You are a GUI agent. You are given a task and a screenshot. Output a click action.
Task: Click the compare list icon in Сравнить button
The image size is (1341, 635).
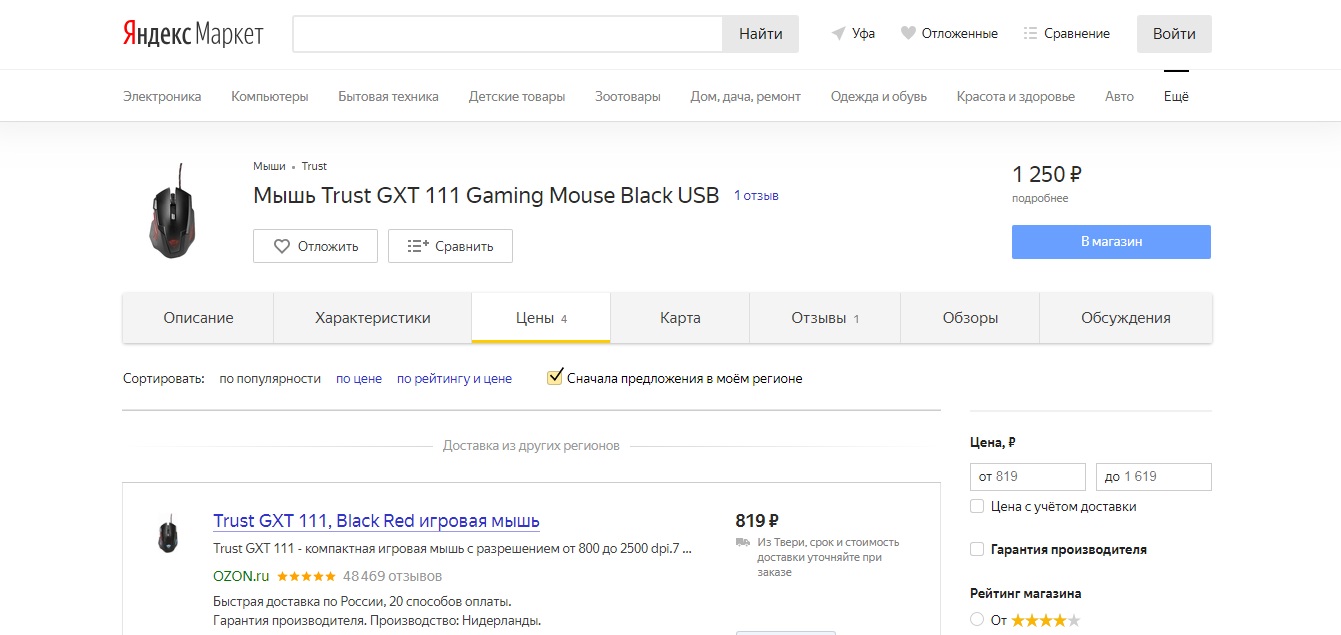(417, 246)
